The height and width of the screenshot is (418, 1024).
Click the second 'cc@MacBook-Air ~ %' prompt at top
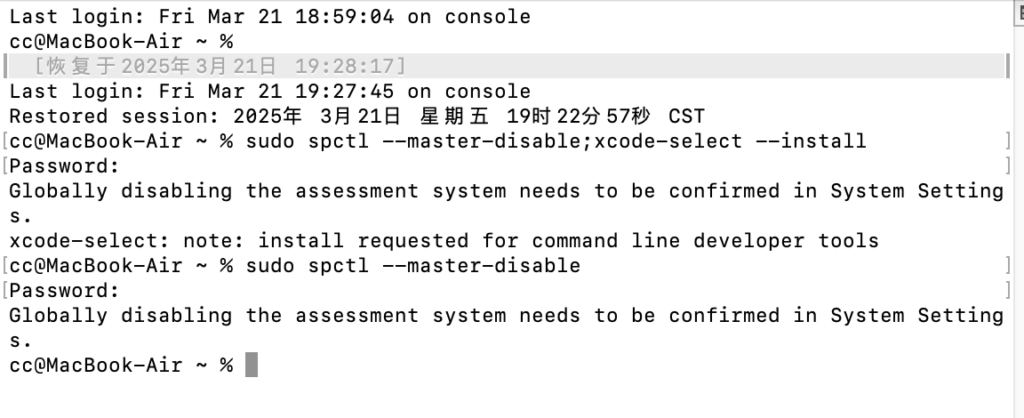point(121,42)
